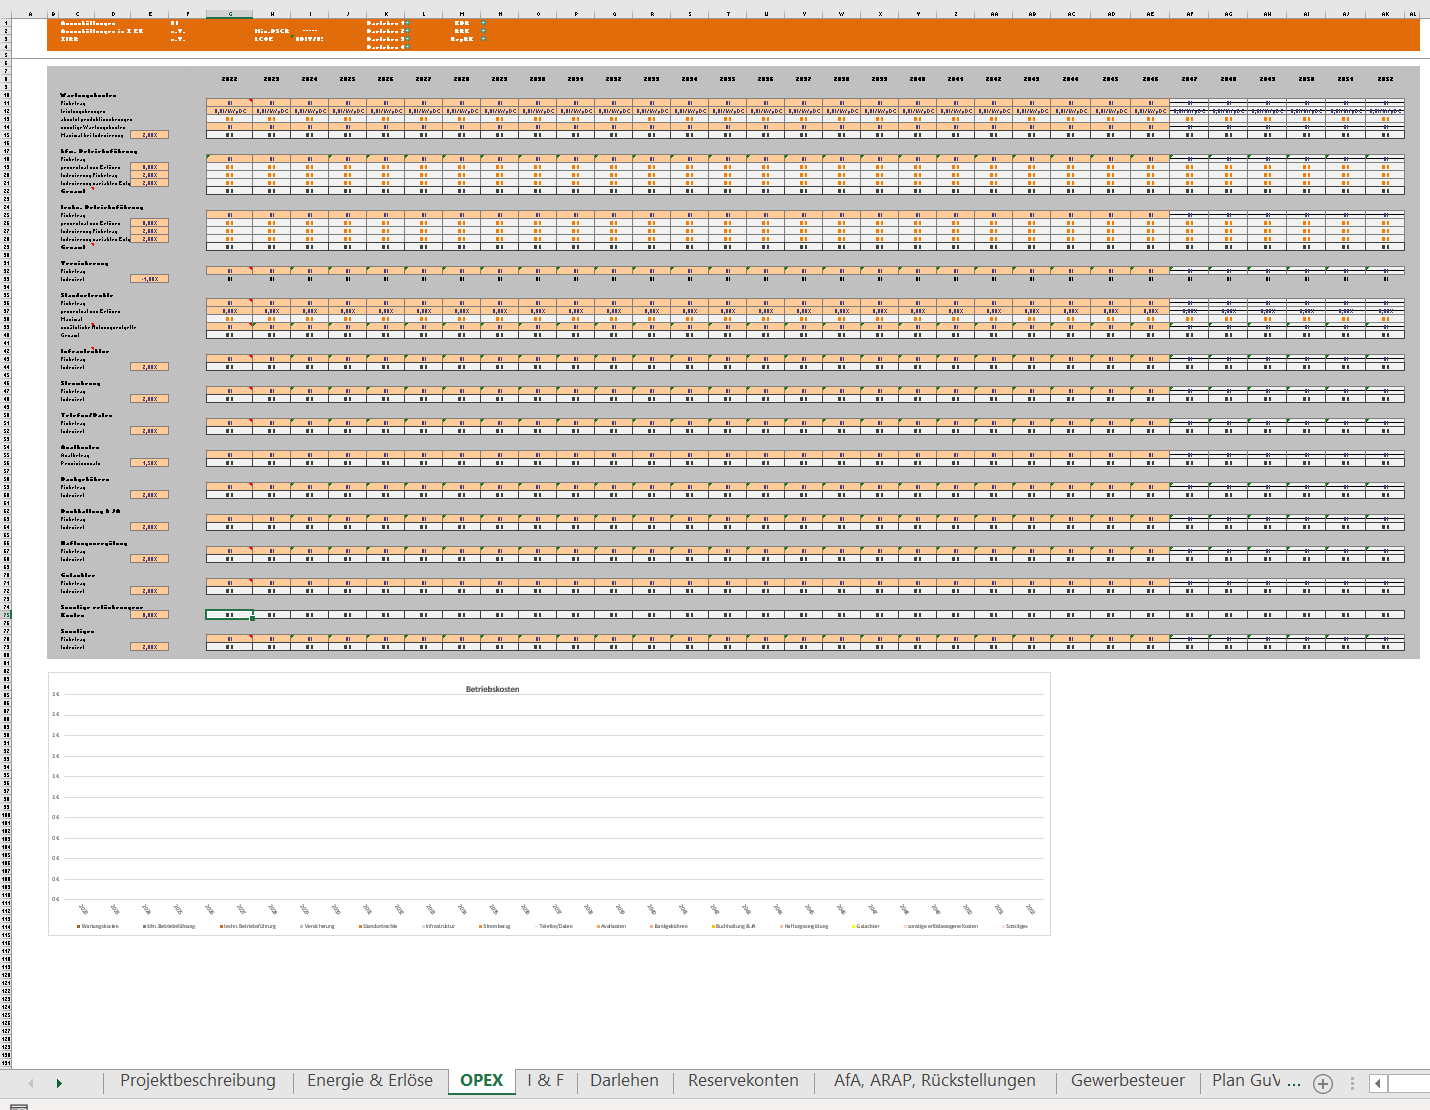Select the highlighted active cell in row 75
This screenshot has height=1110, width=1430.
pyautogui.click(x=230, y=615)
